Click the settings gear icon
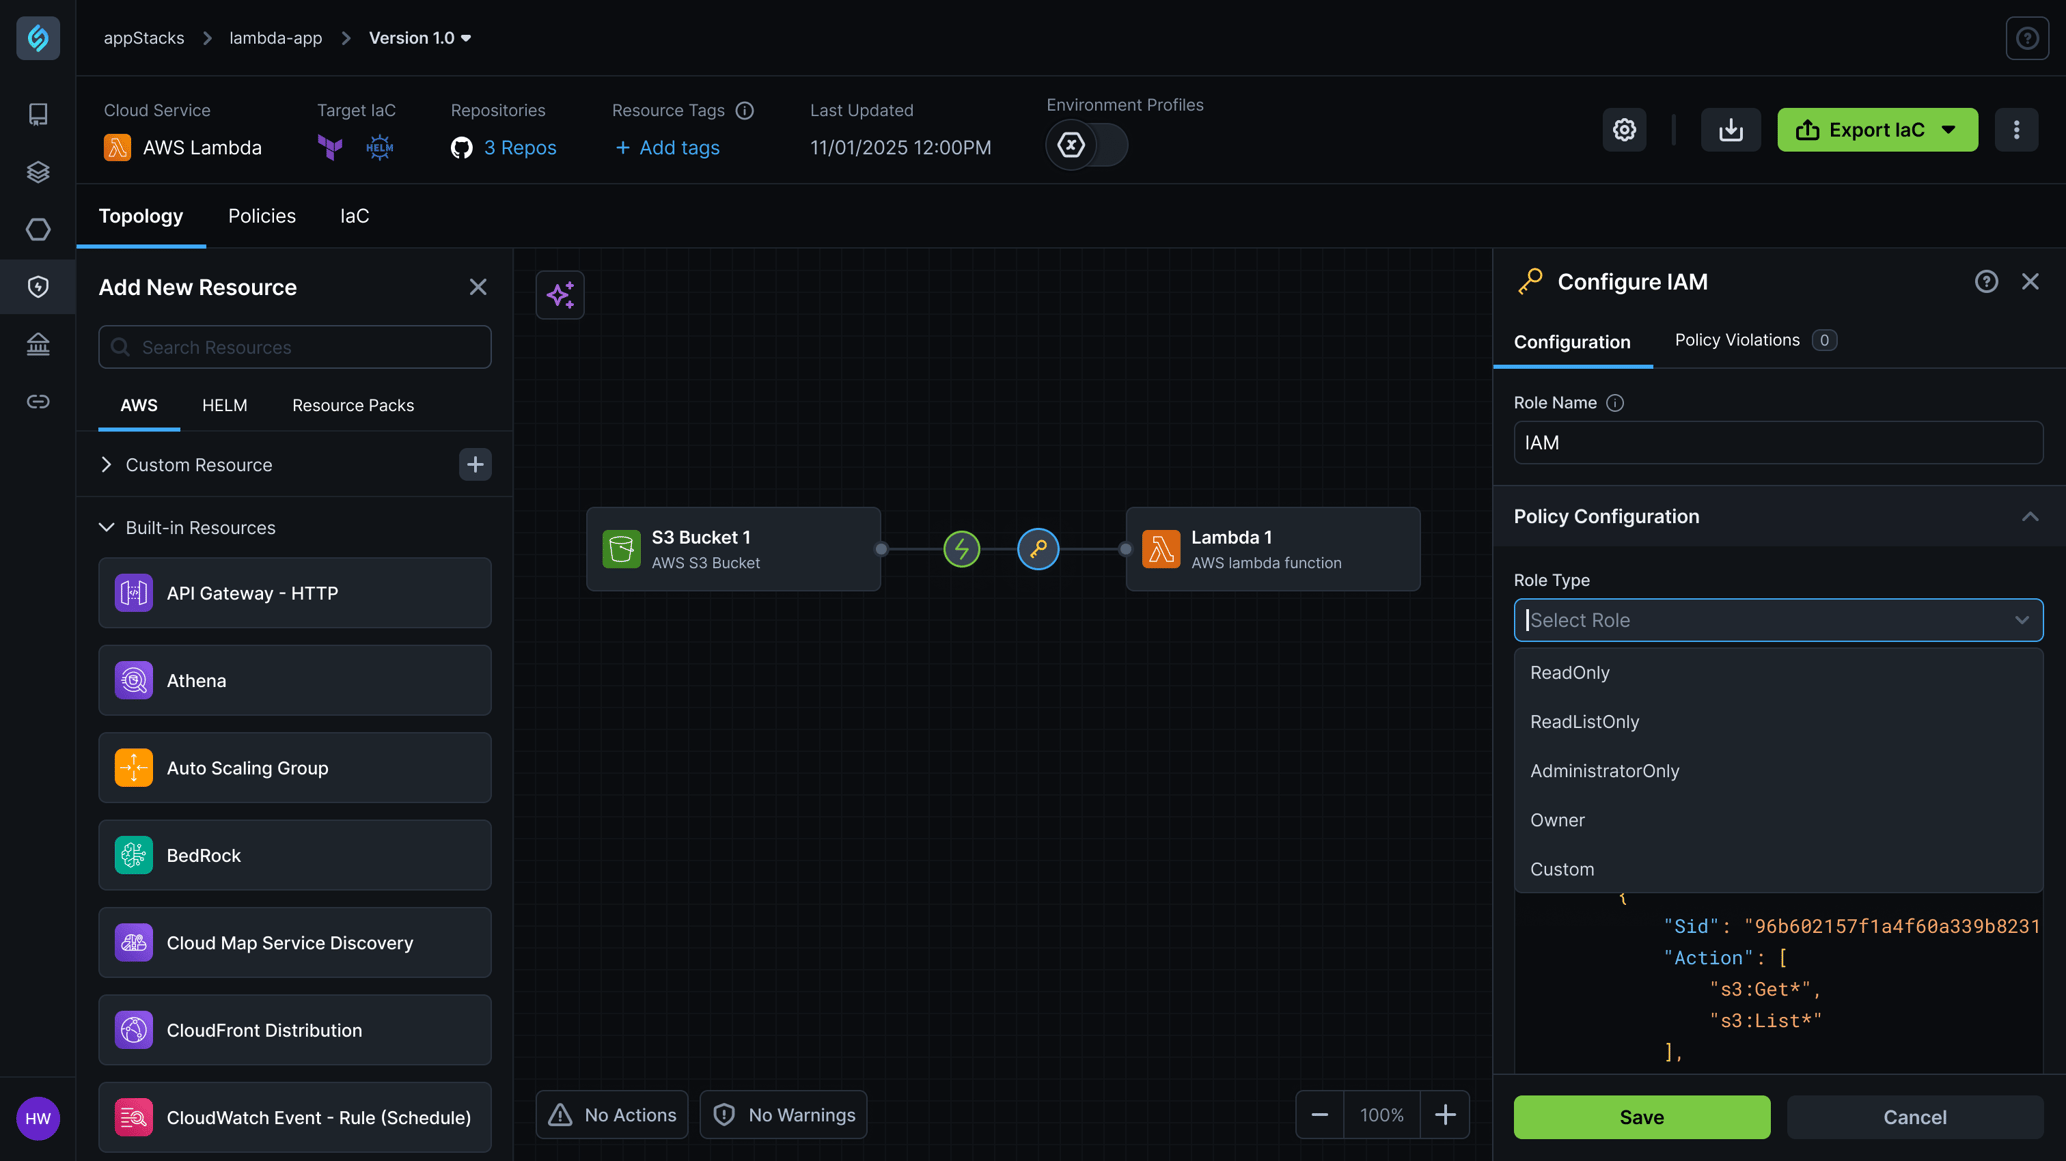 (1625, 129)
